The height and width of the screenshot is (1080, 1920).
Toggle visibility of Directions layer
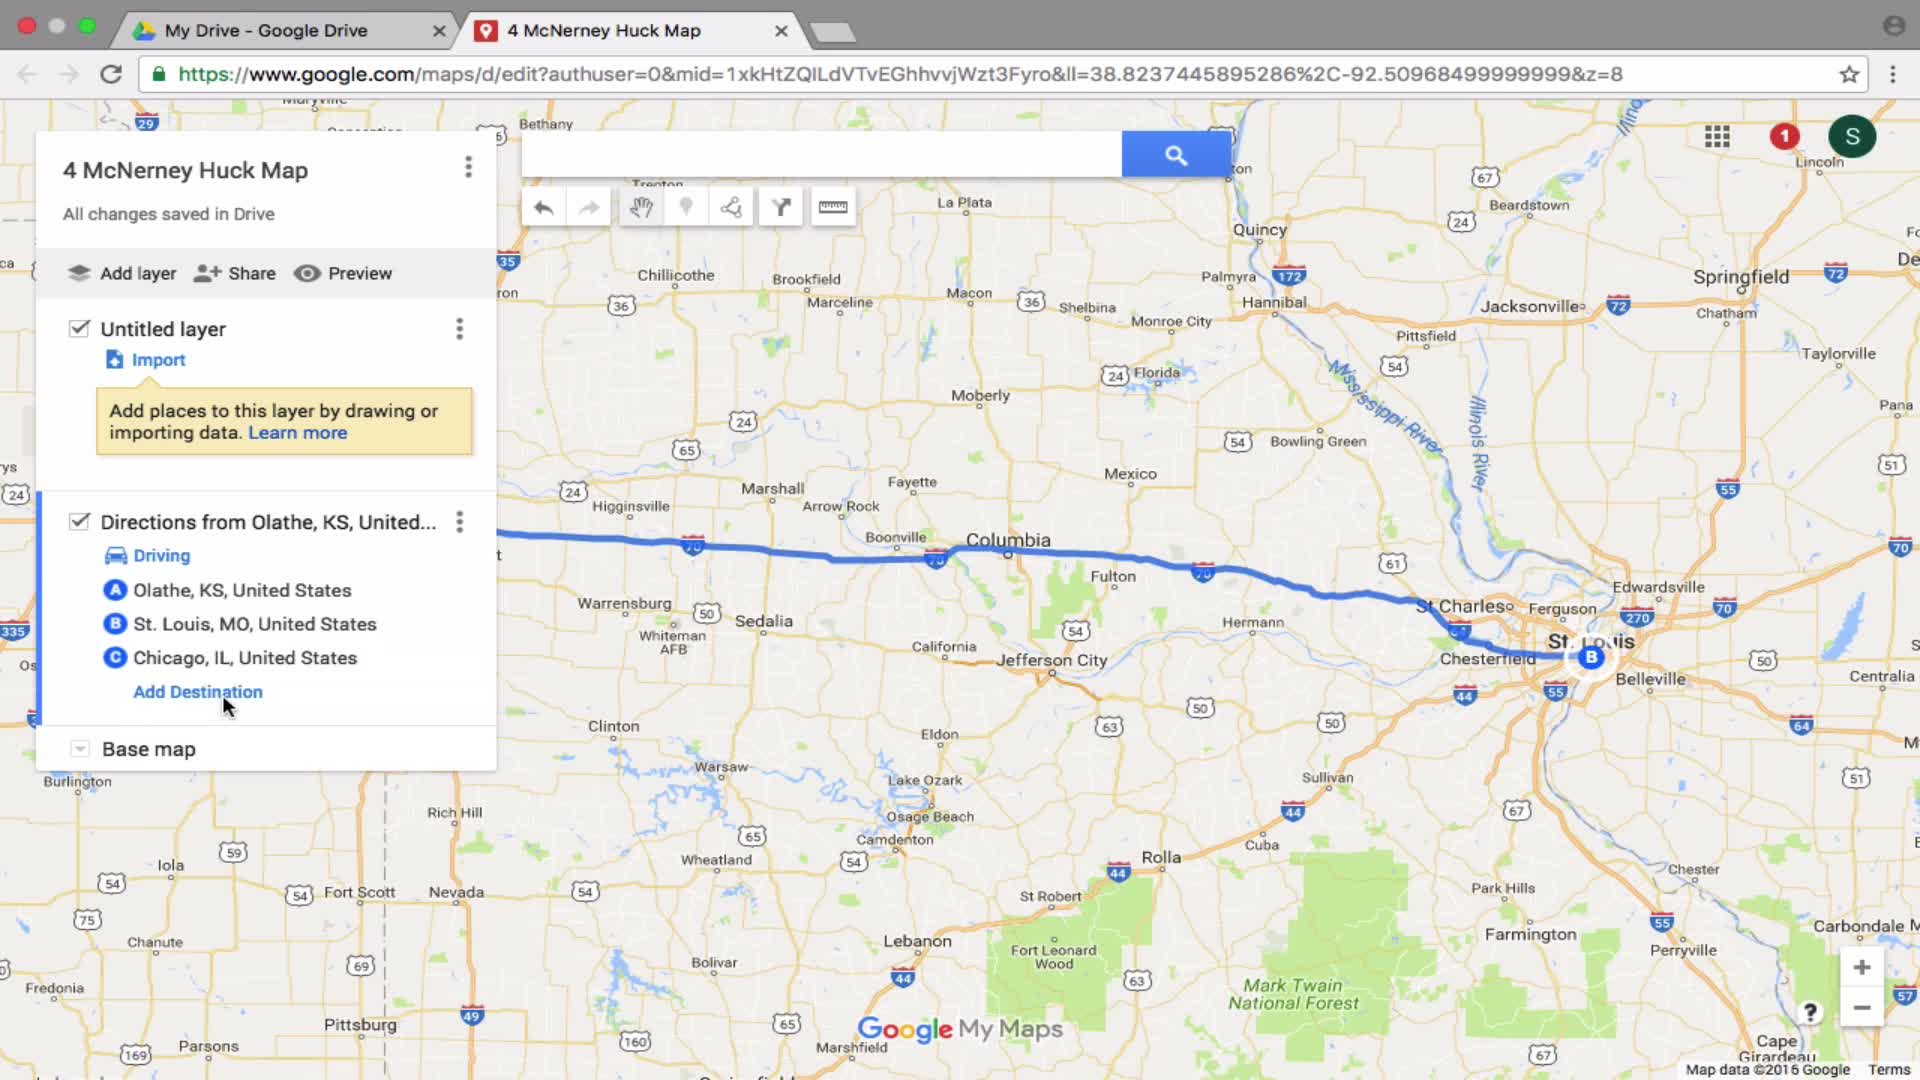(x=79, y=521)
